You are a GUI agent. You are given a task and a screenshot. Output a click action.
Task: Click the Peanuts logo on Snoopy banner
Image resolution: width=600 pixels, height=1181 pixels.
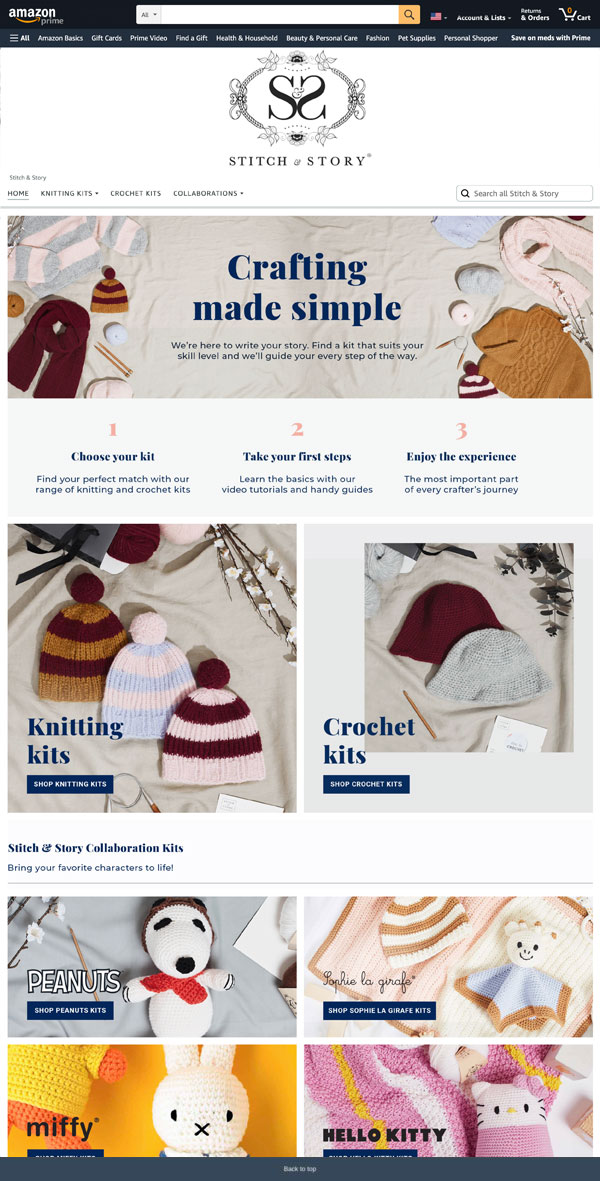point(74,981)
